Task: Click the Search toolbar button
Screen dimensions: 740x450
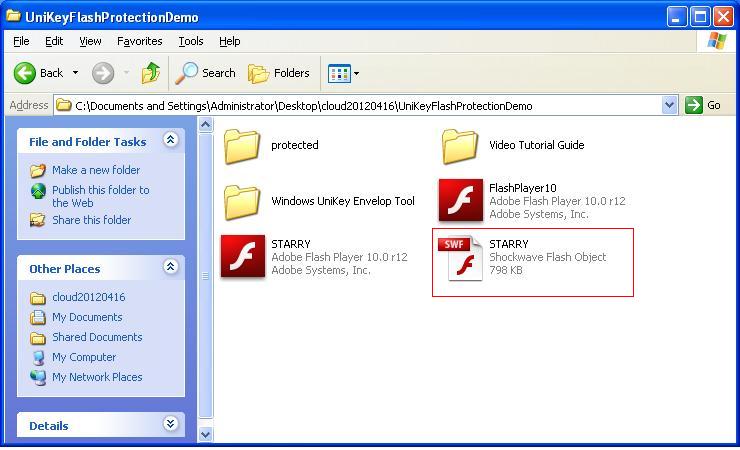Action: 206,73
